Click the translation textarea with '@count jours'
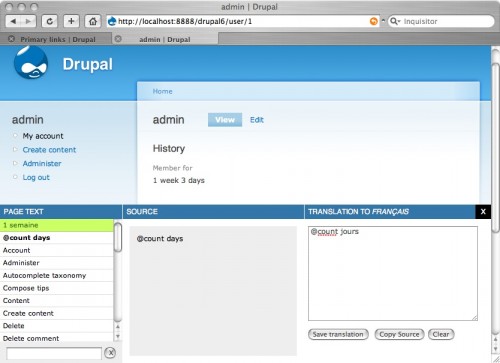Screen dimensions: 500x363 click(393, 273)
